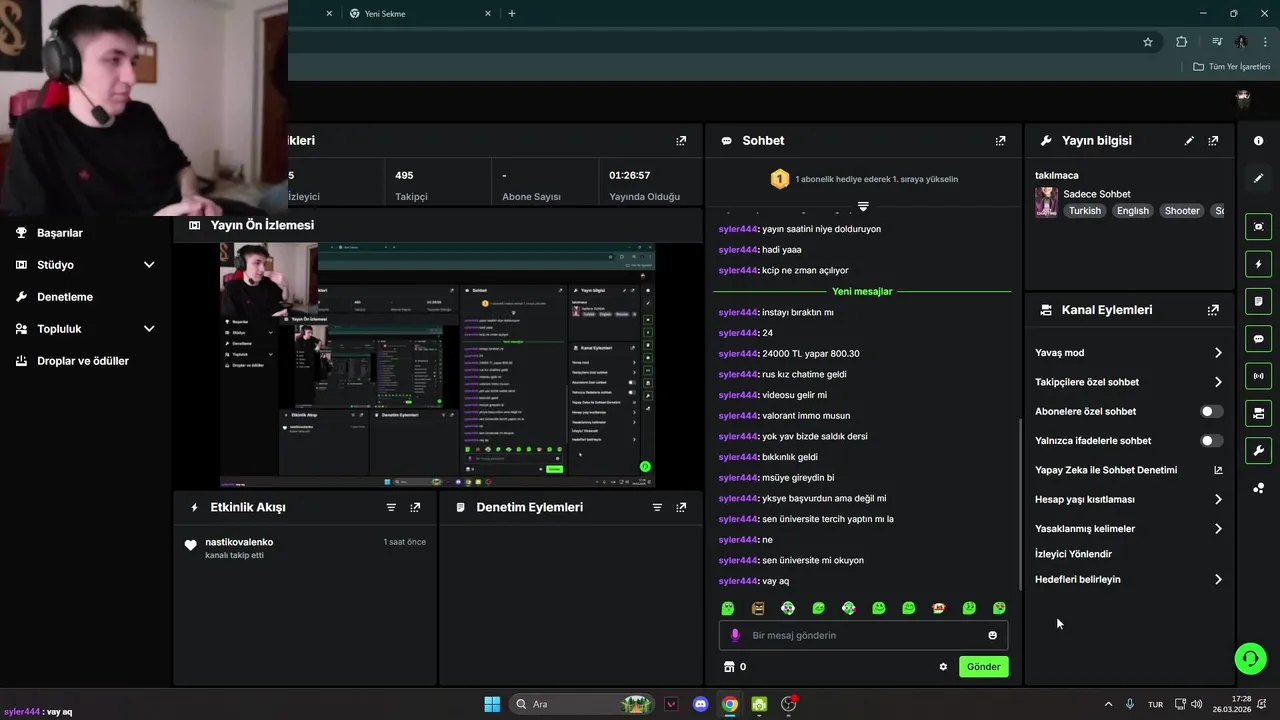Pop out the Yayın bilgisi panel

pos(1213,141)
